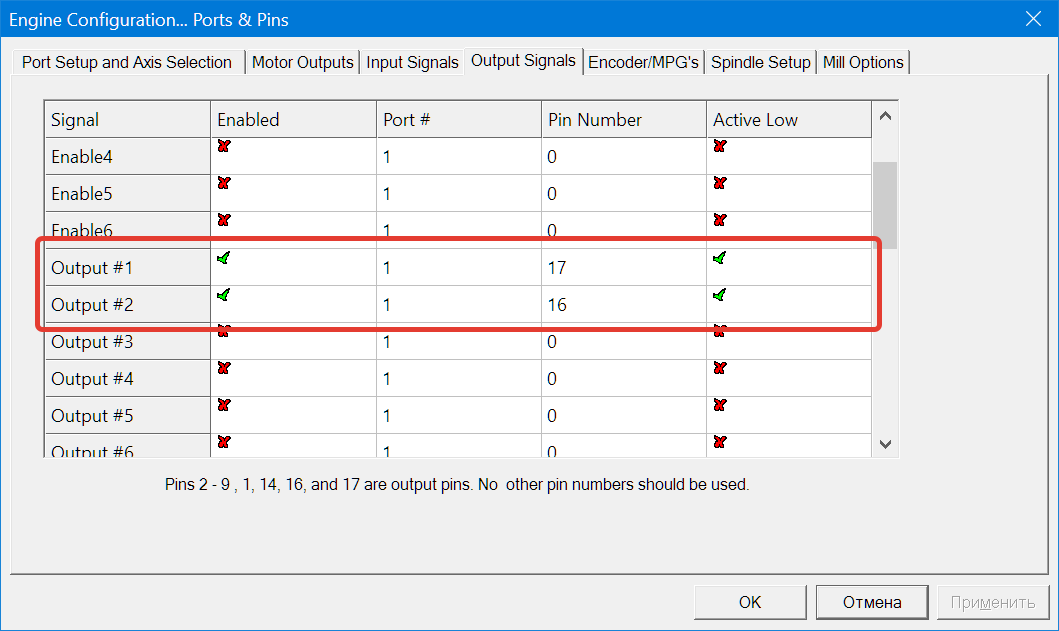Click the red X Enabled for Output #4
1059x631 pixels.
tap(223, 369)
